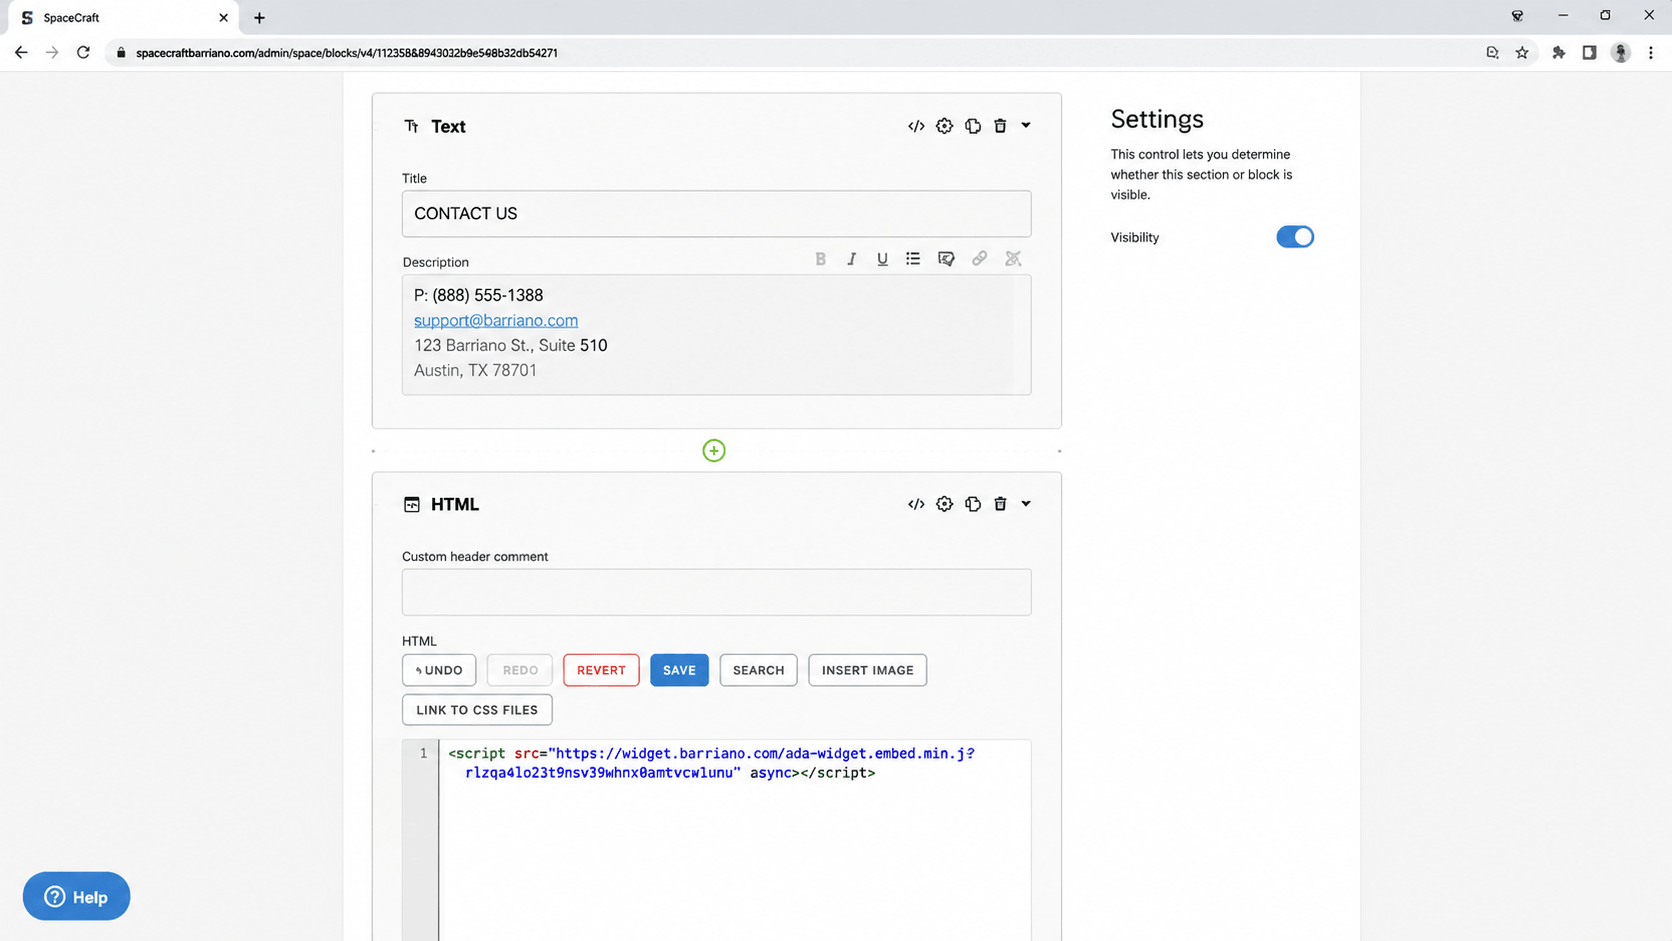Duplicate the HTML block
The image size is (1672, 941).
click(973, 504)
